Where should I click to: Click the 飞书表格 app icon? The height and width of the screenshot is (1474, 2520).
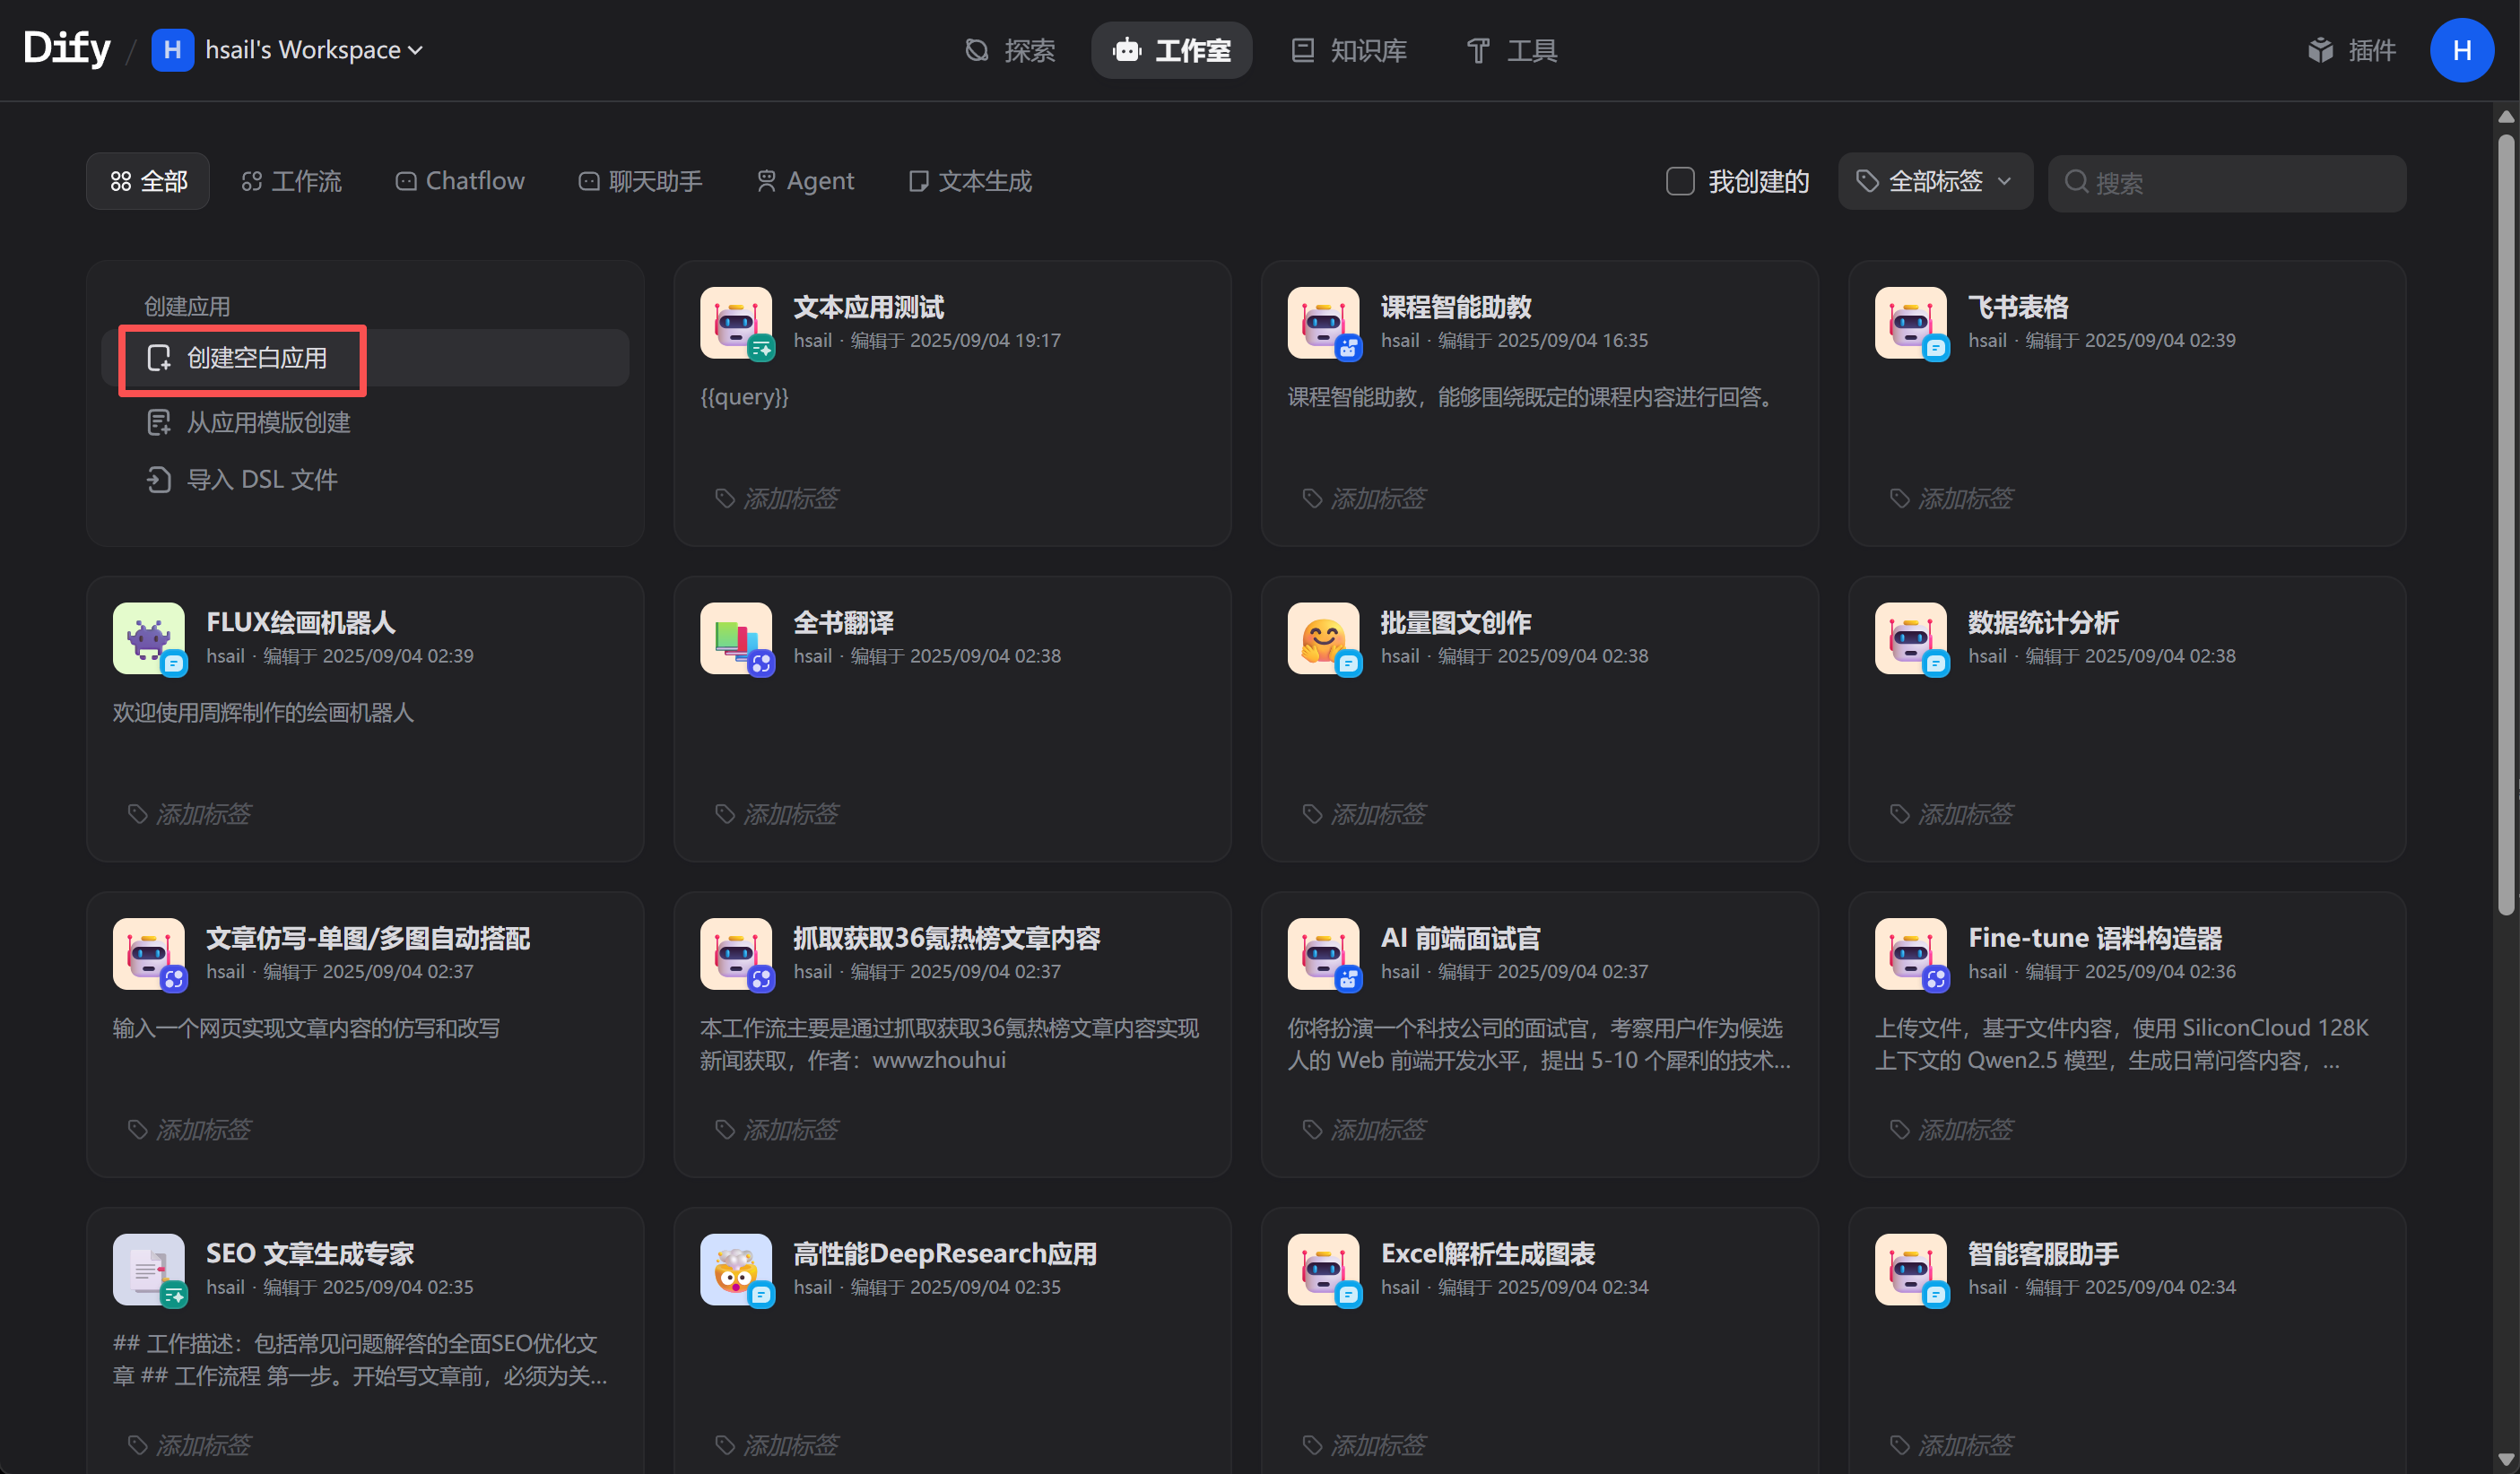pyautogui.click(x=1910, y=323)
